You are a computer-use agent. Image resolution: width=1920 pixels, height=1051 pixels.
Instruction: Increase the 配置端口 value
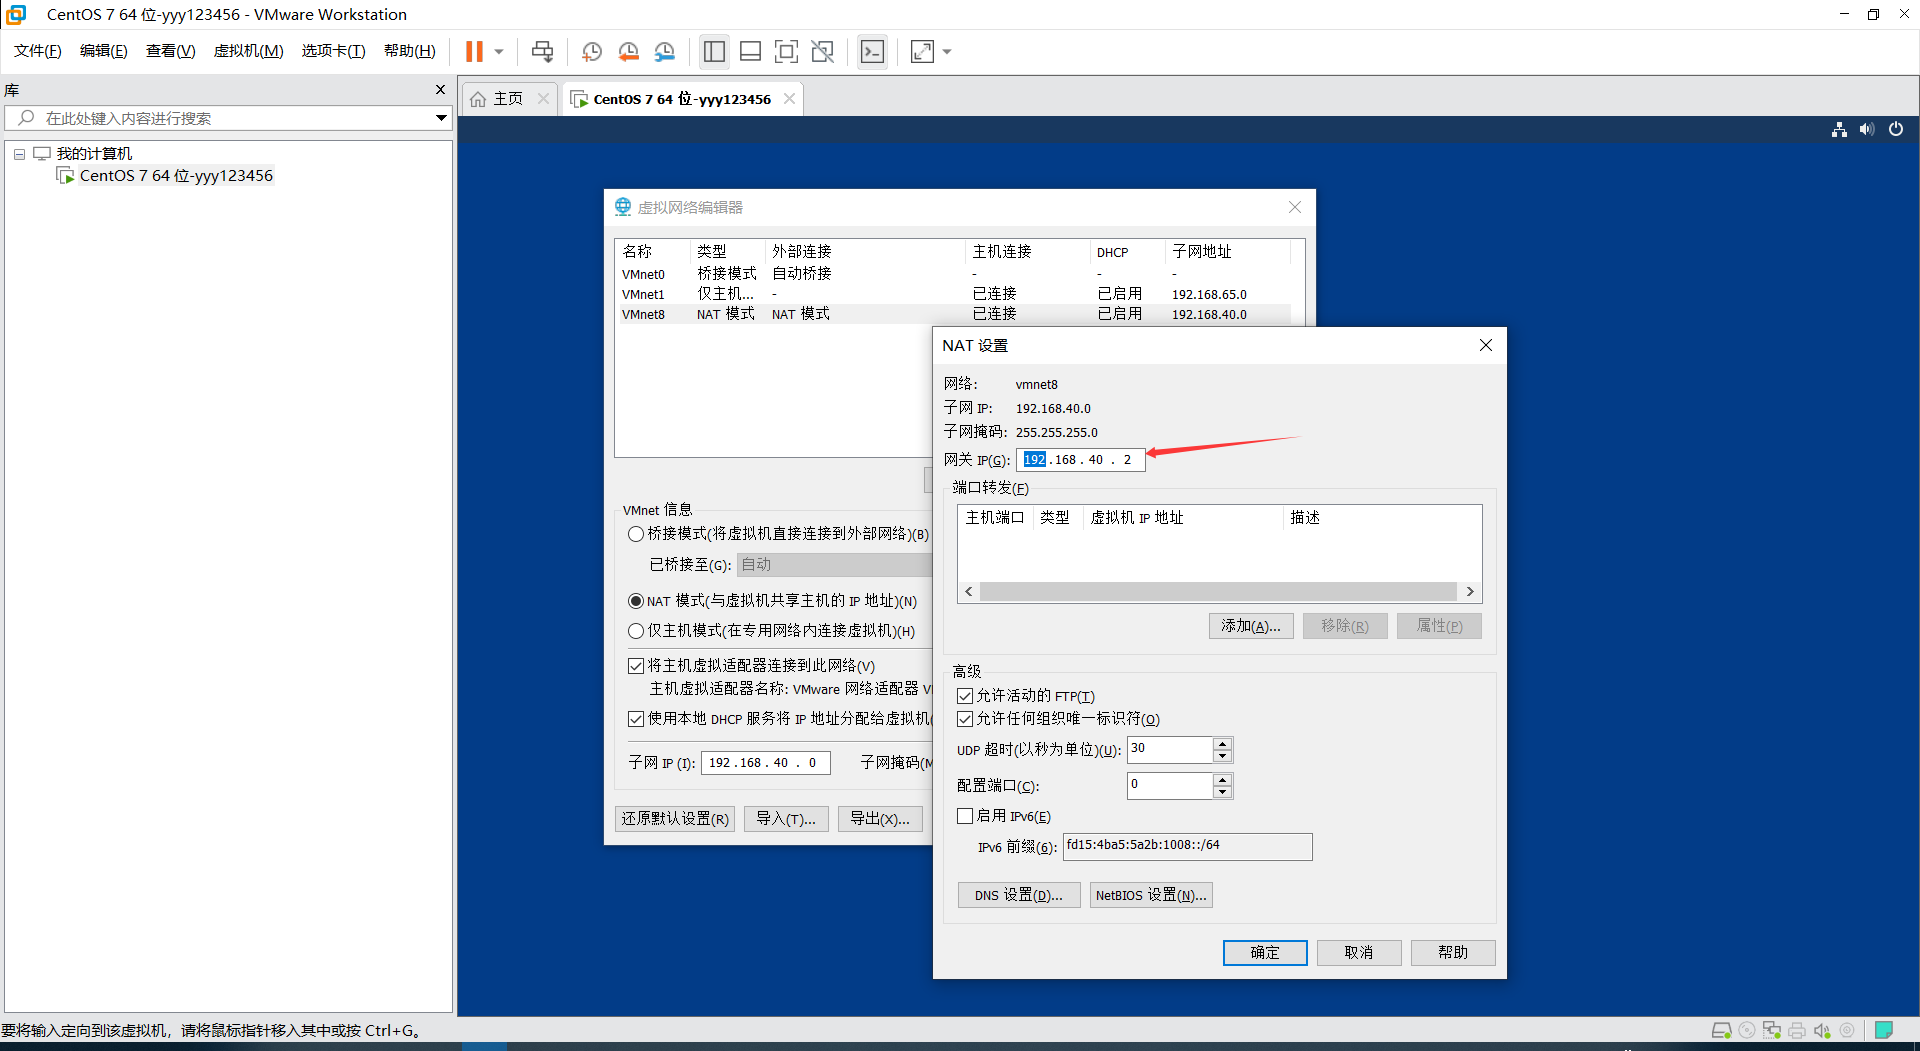[x=1222, y=780]
